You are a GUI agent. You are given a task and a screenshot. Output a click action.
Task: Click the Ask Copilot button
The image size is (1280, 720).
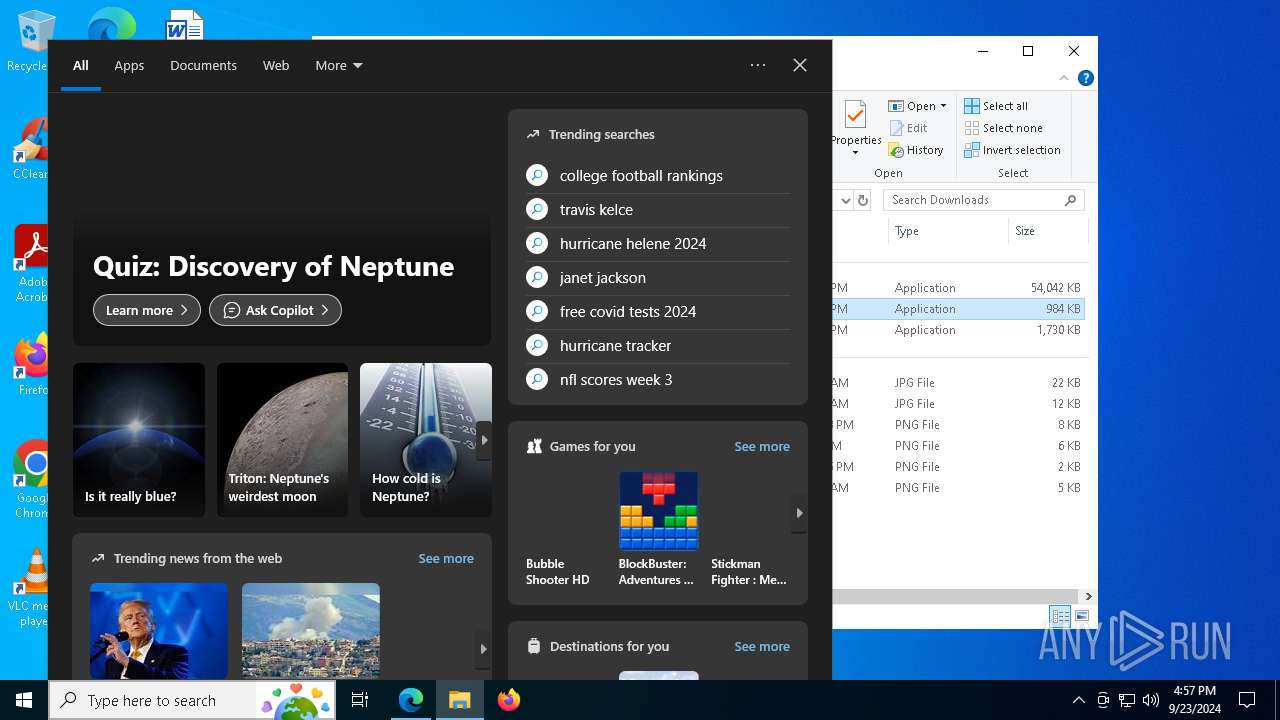275,310
